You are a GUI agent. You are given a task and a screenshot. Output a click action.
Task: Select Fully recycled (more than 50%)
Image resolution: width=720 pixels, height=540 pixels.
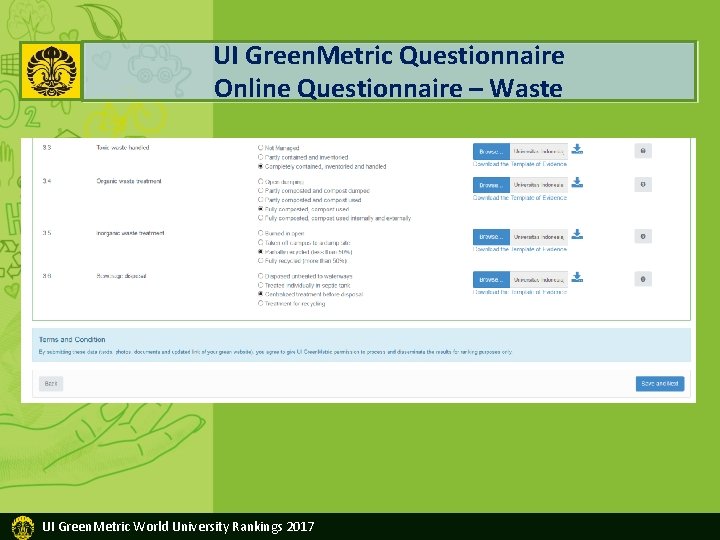[x=260, y=261]
